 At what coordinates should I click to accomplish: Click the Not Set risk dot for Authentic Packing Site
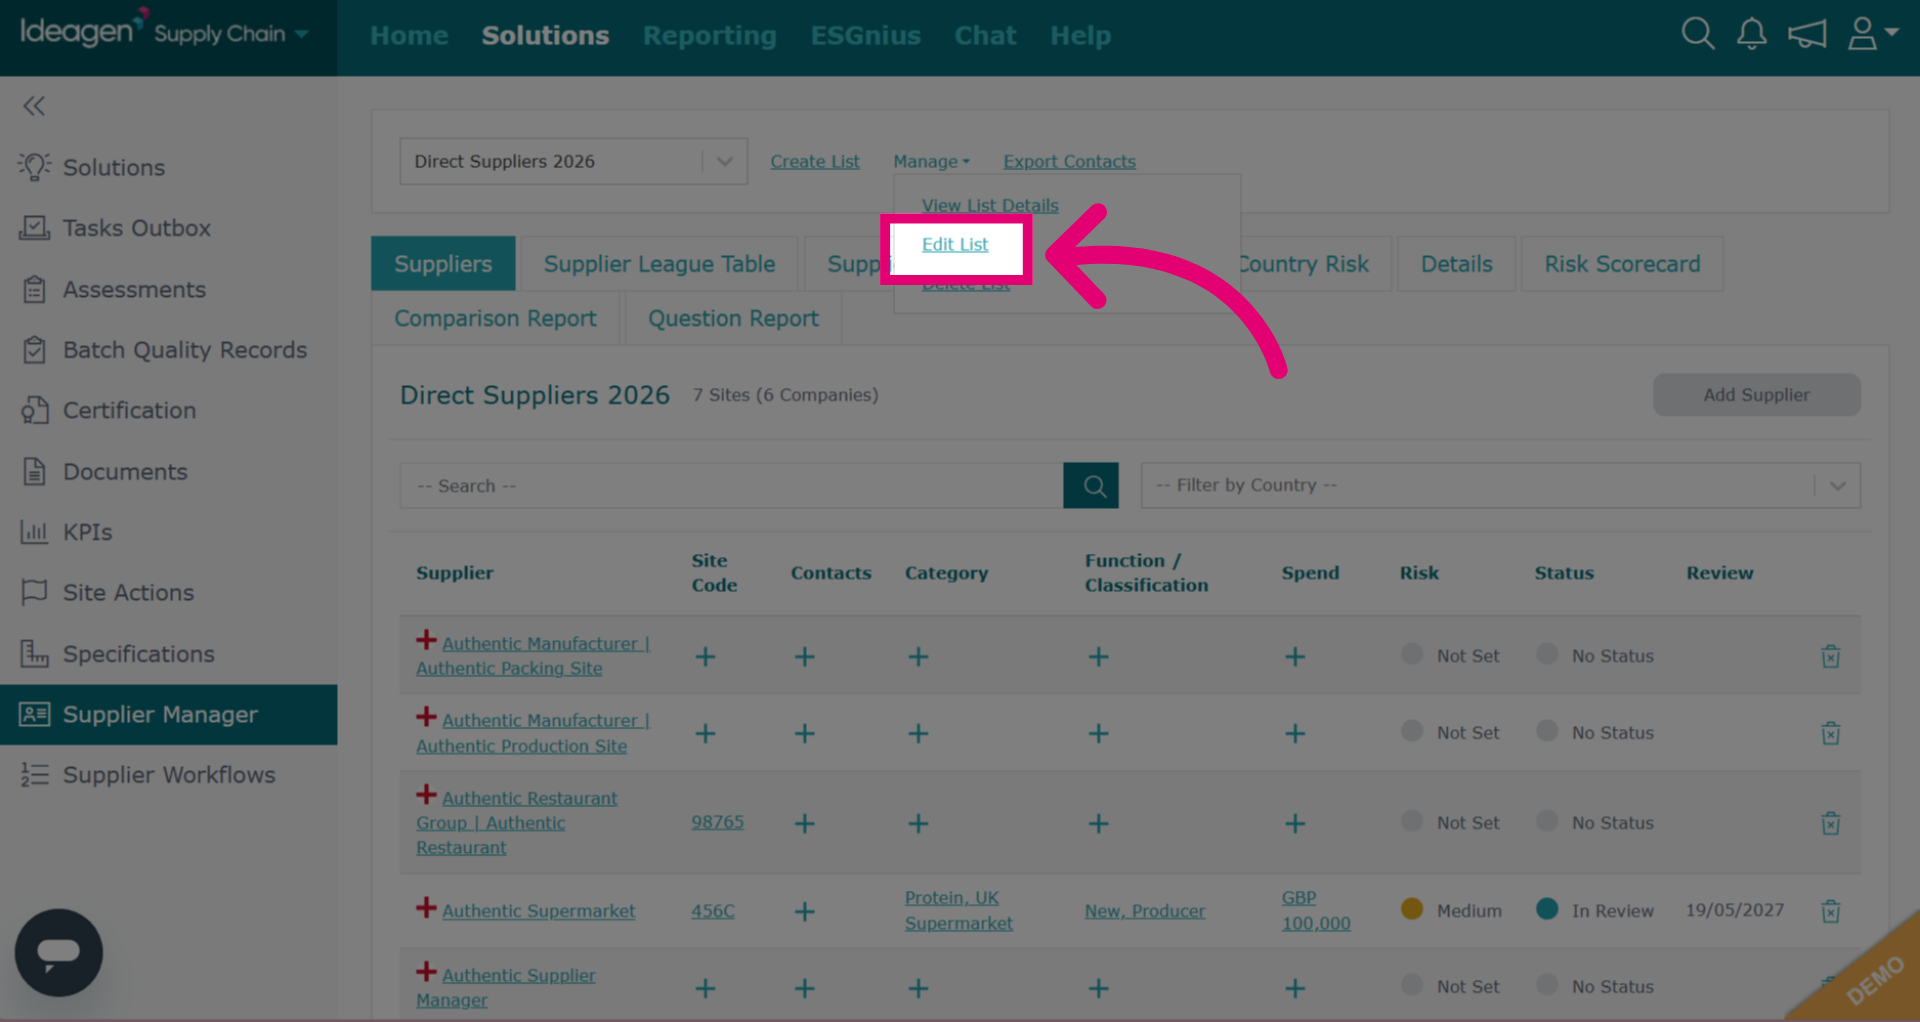(x=1412, y=654)
